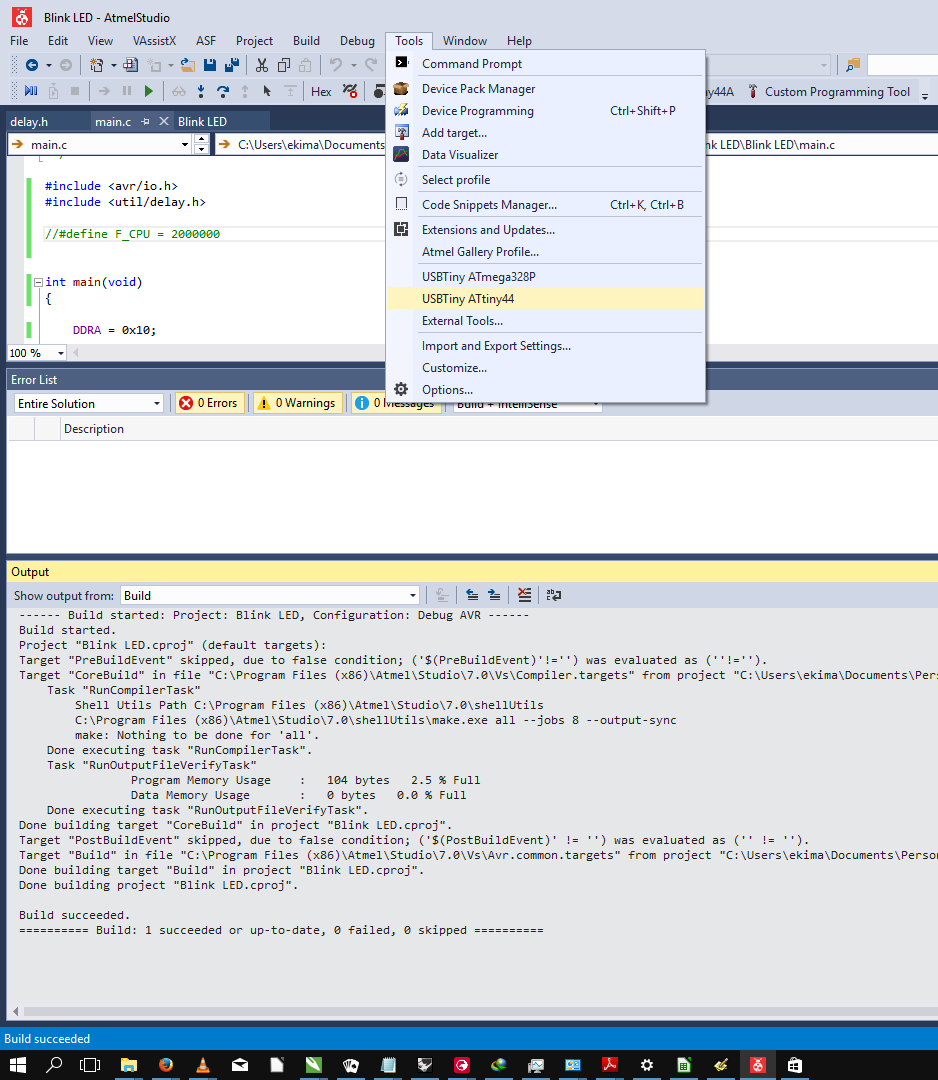Image resolution: width=938 pixels, height=1080 pixels.
Task: Click the Quick Launch search field
Action: (x=902, y=65)
